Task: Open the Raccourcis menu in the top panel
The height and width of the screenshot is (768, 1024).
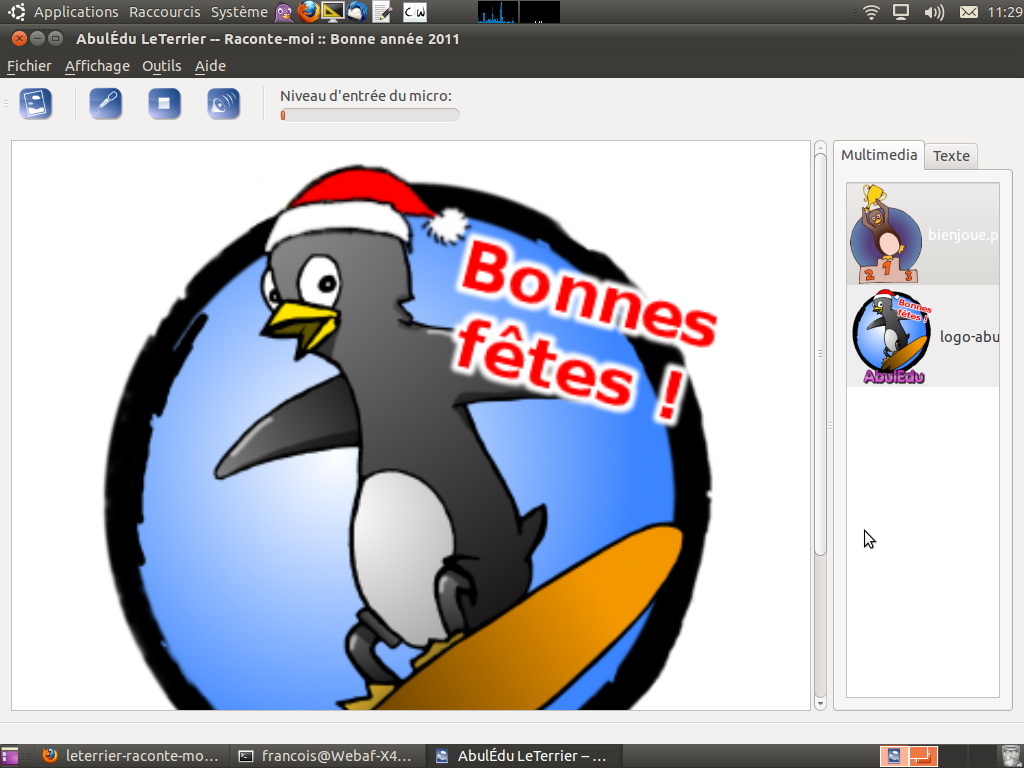Action: [165, 12]
